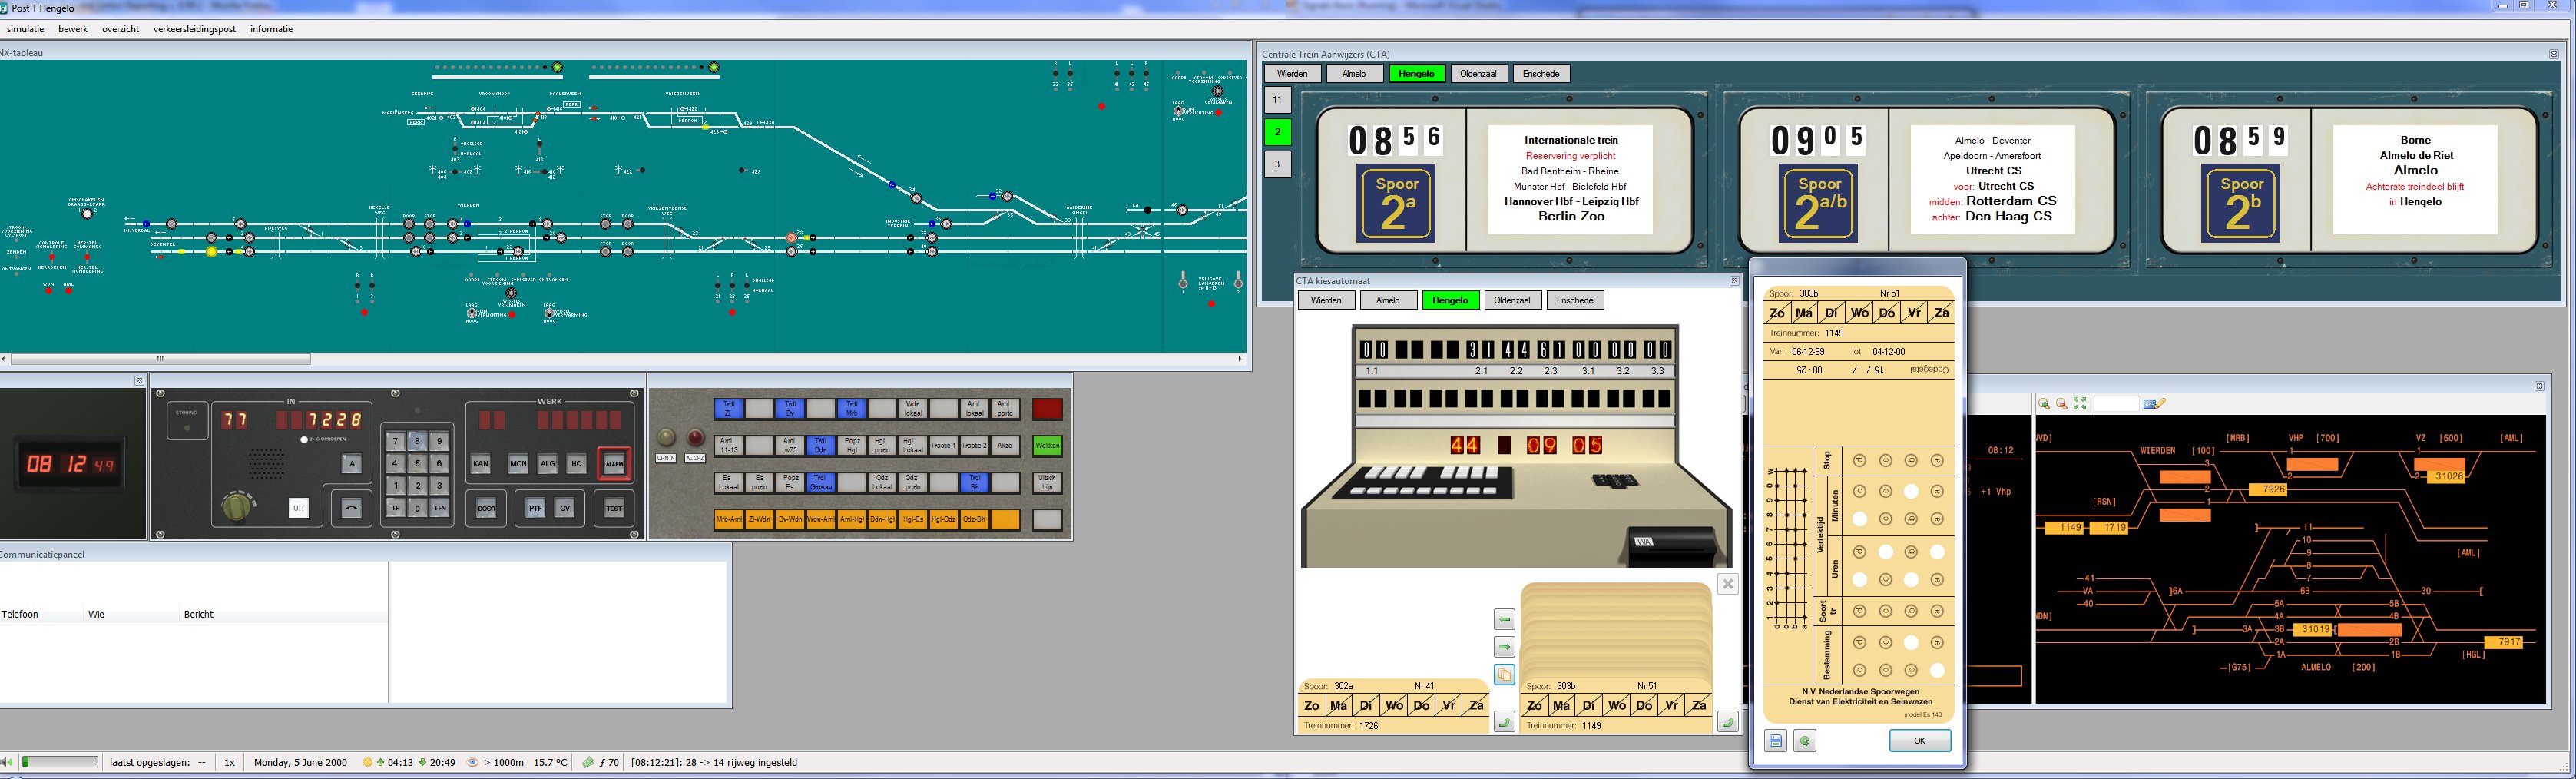Toggle the Vr day on the punch card dialog
2576x779 pixels.
[1914, 313]
